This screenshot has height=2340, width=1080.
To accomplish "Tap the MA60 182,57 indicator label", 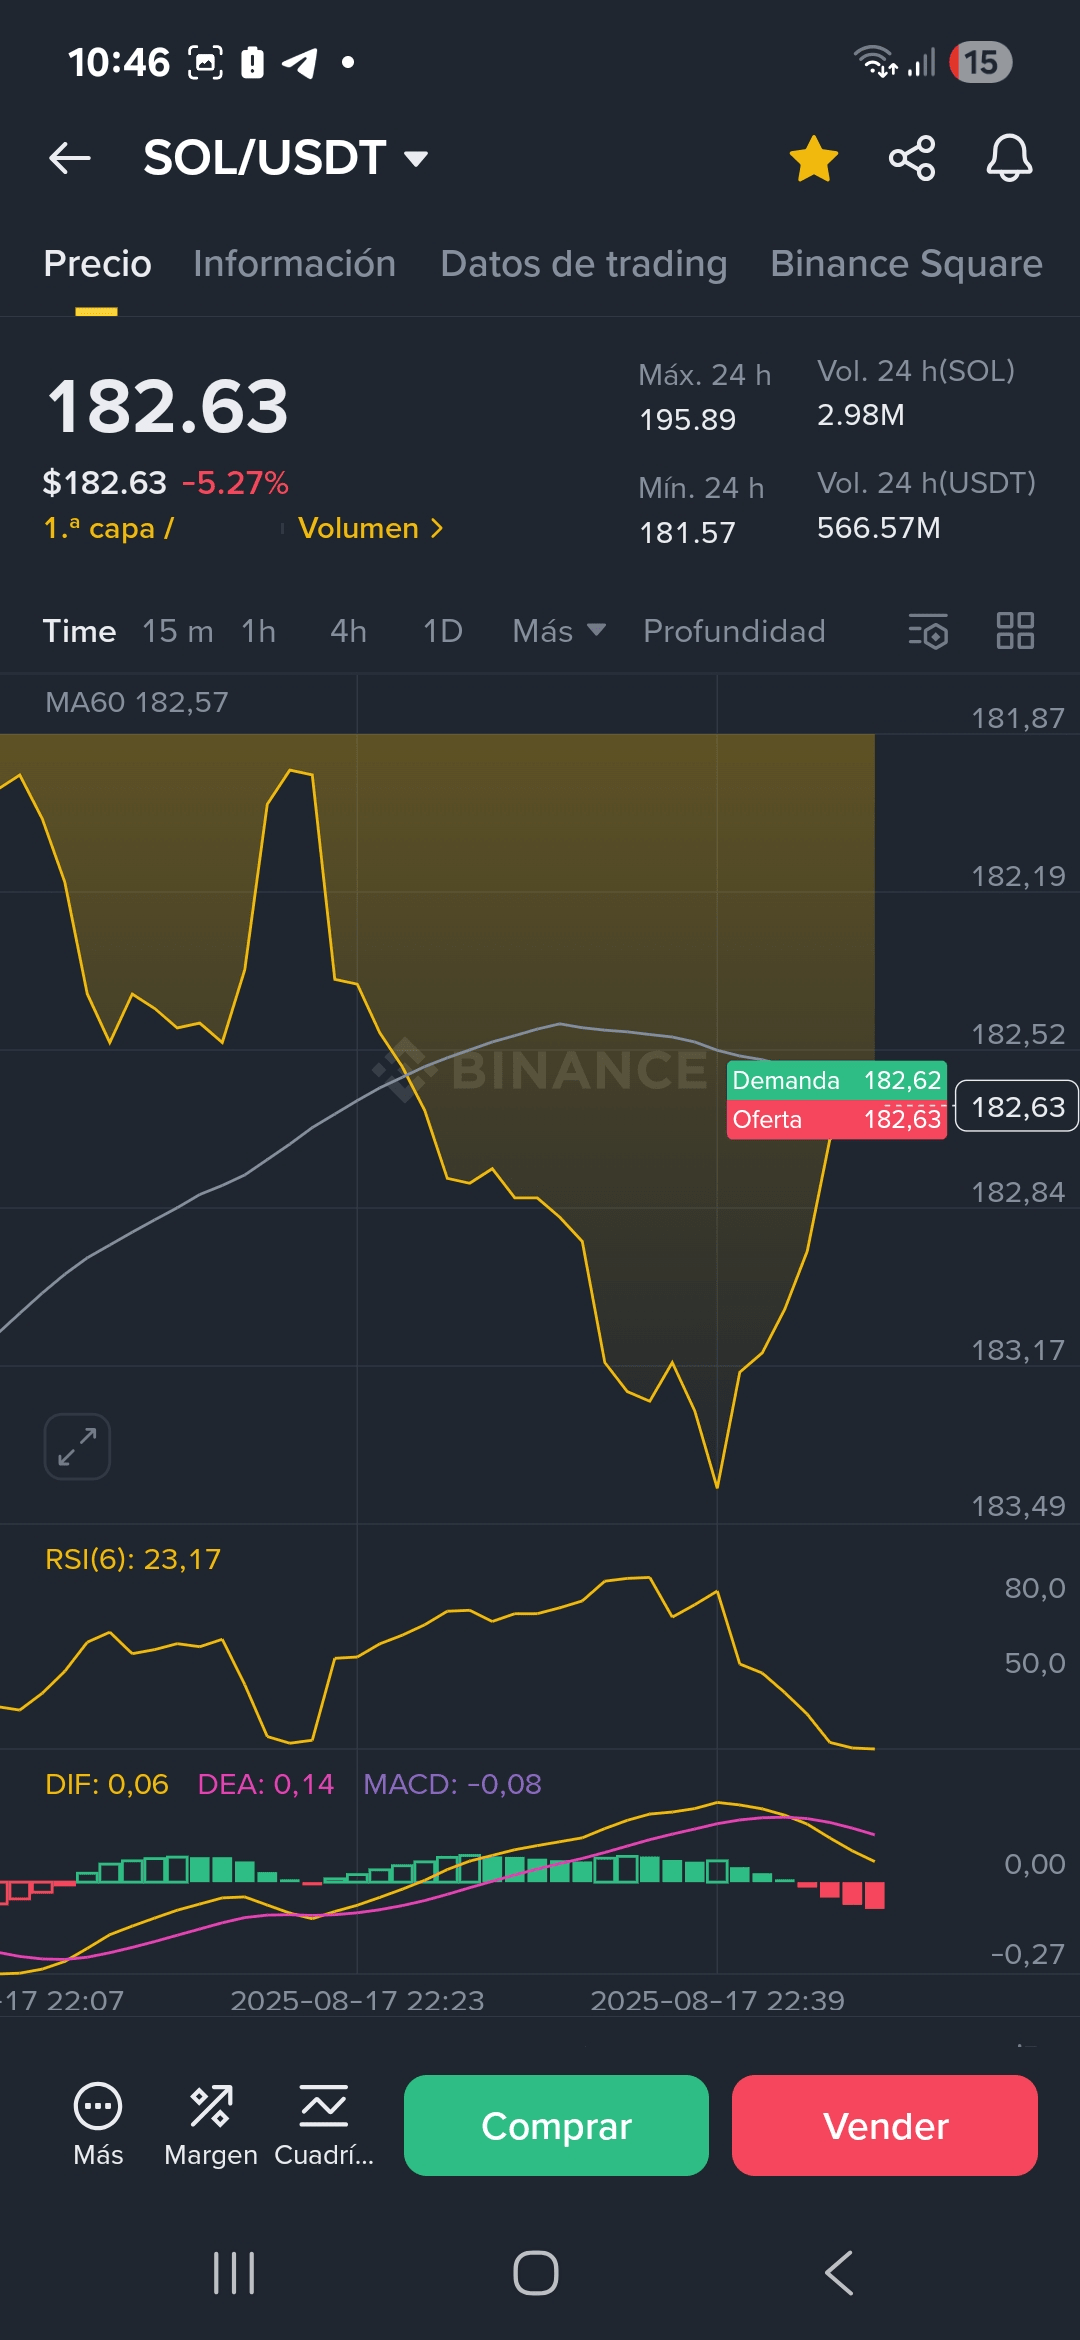I will click(x=137, y=702).
